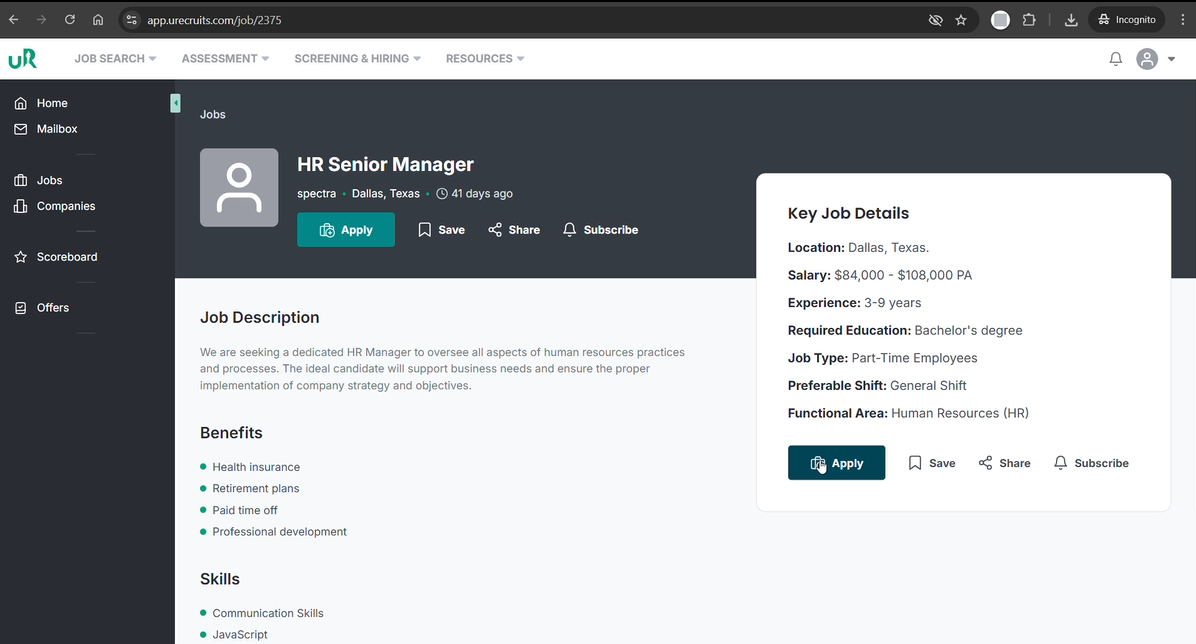Expand the Assessment dropdown menu
Image resolution: width=1196 pixels, height=644 pixels.
[225, 59]
